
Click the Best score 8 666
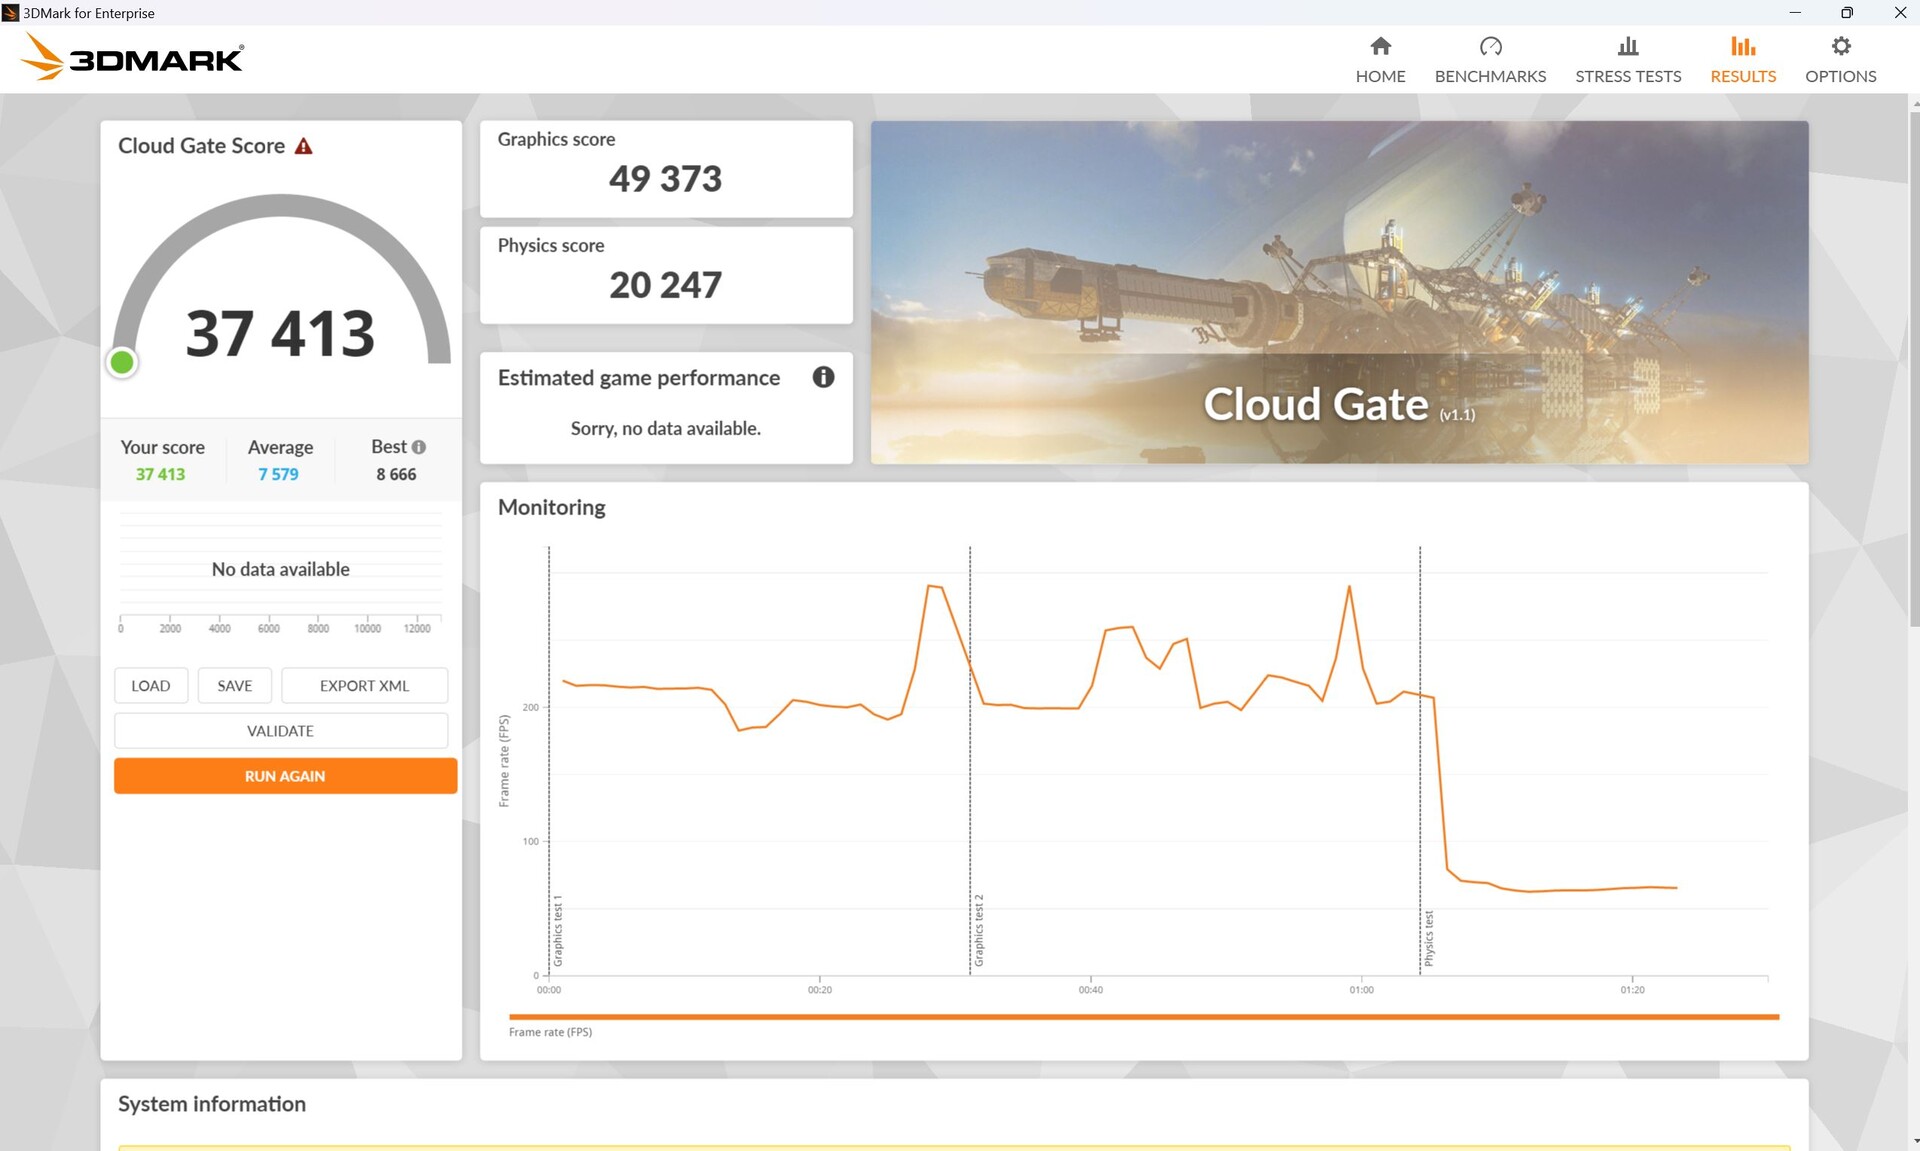coord(396,474)
